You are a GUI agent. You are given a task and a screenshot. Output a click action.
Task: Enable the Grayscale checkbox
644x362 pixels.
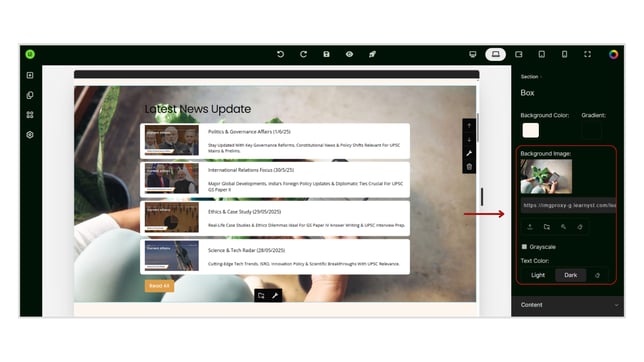[524, 247]
